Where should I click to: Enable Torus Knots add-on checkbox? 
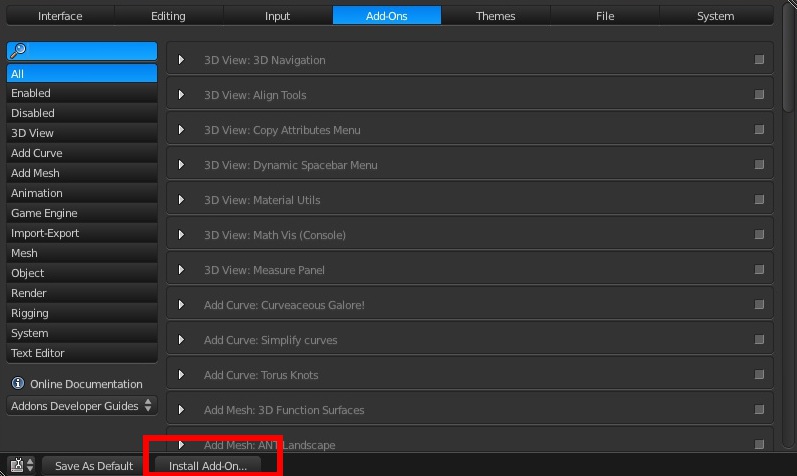759,375
